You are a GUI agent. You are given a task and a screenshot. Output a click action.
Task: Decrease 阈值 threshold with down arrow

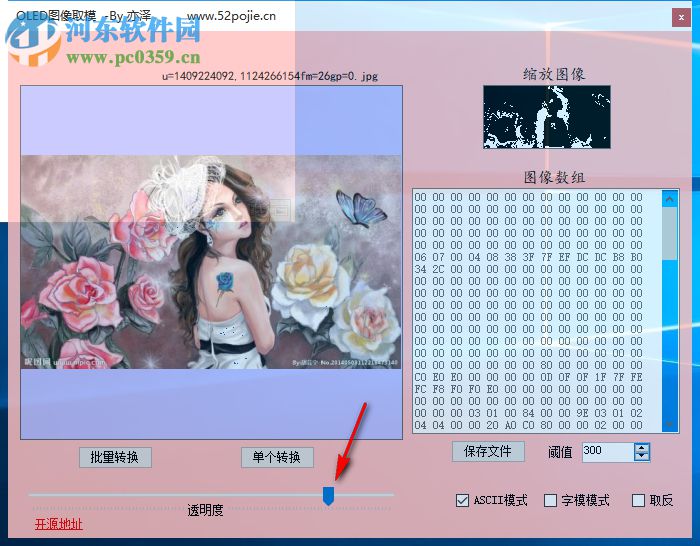point(642,456)
